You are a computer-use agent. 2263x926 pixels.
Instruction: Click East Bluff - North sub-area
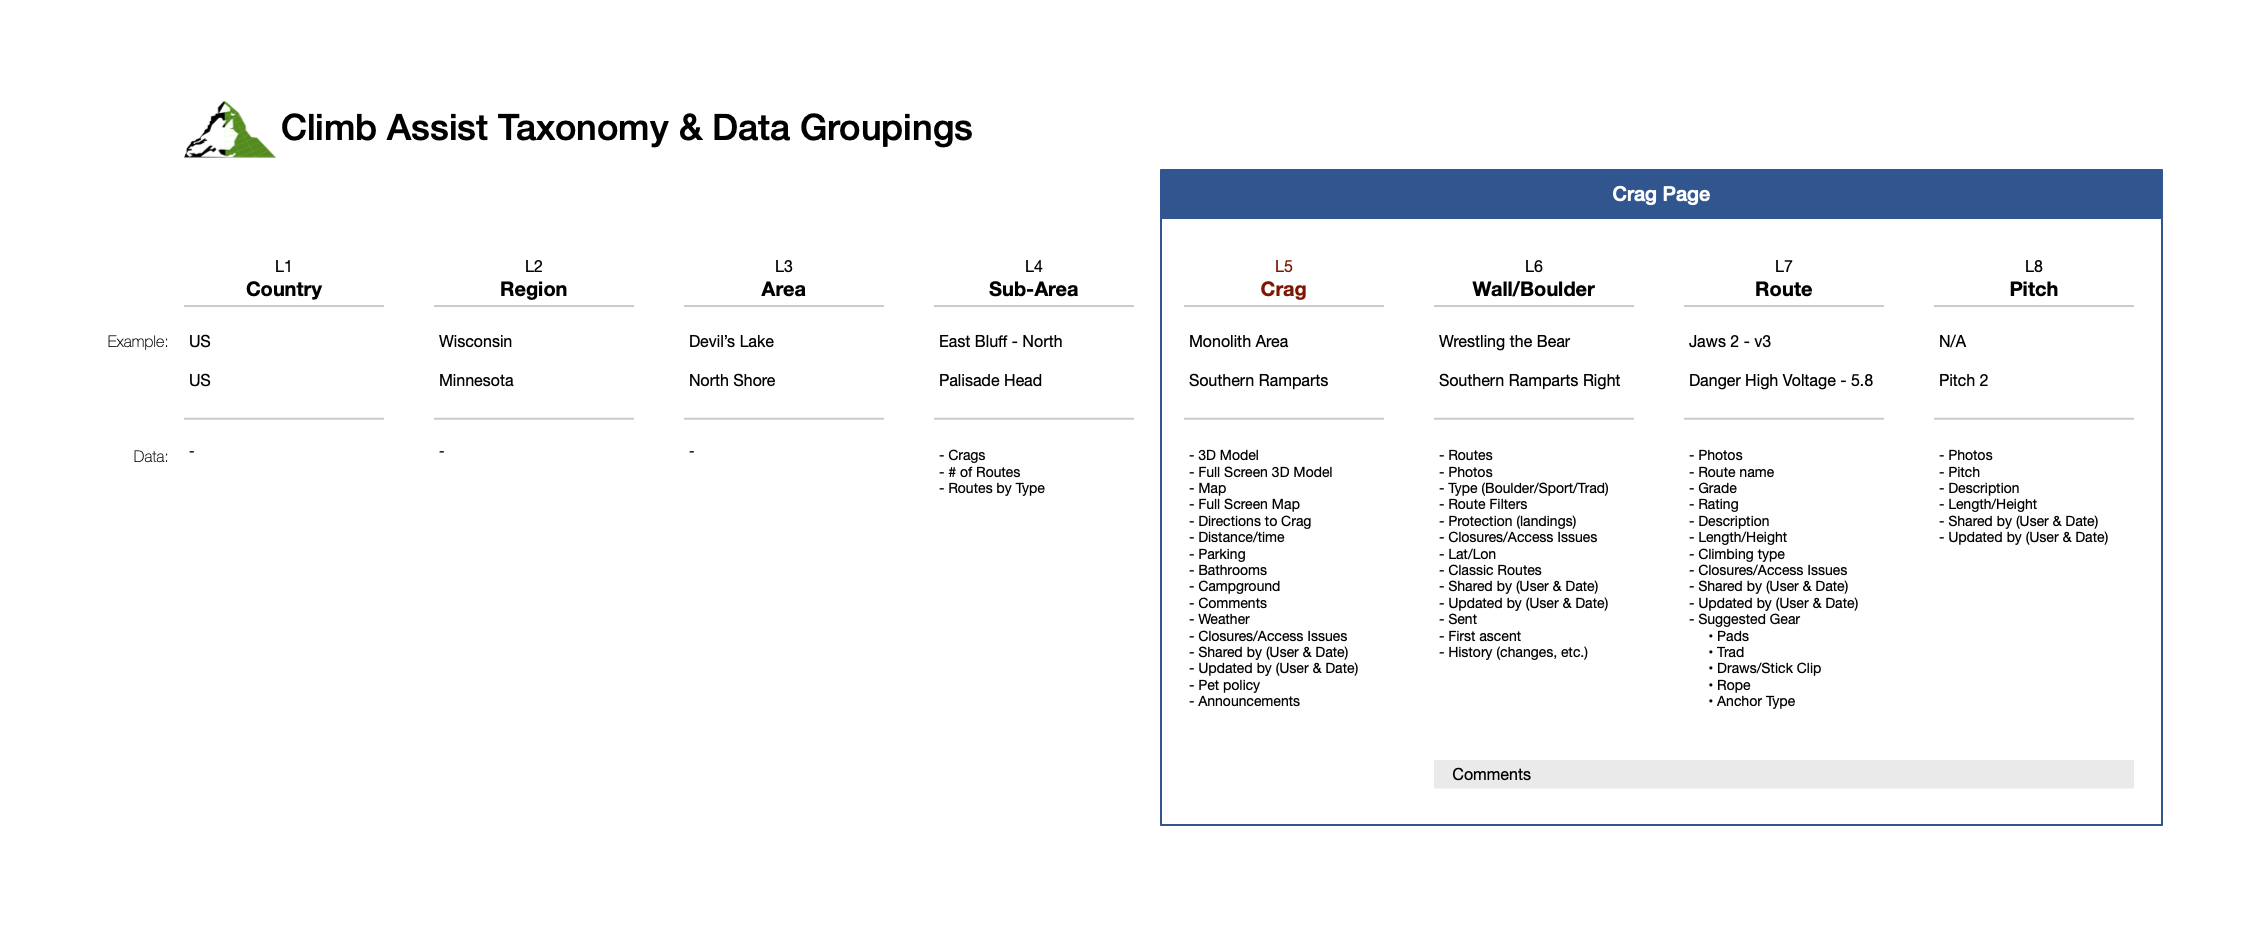(x=1000, y=341)
